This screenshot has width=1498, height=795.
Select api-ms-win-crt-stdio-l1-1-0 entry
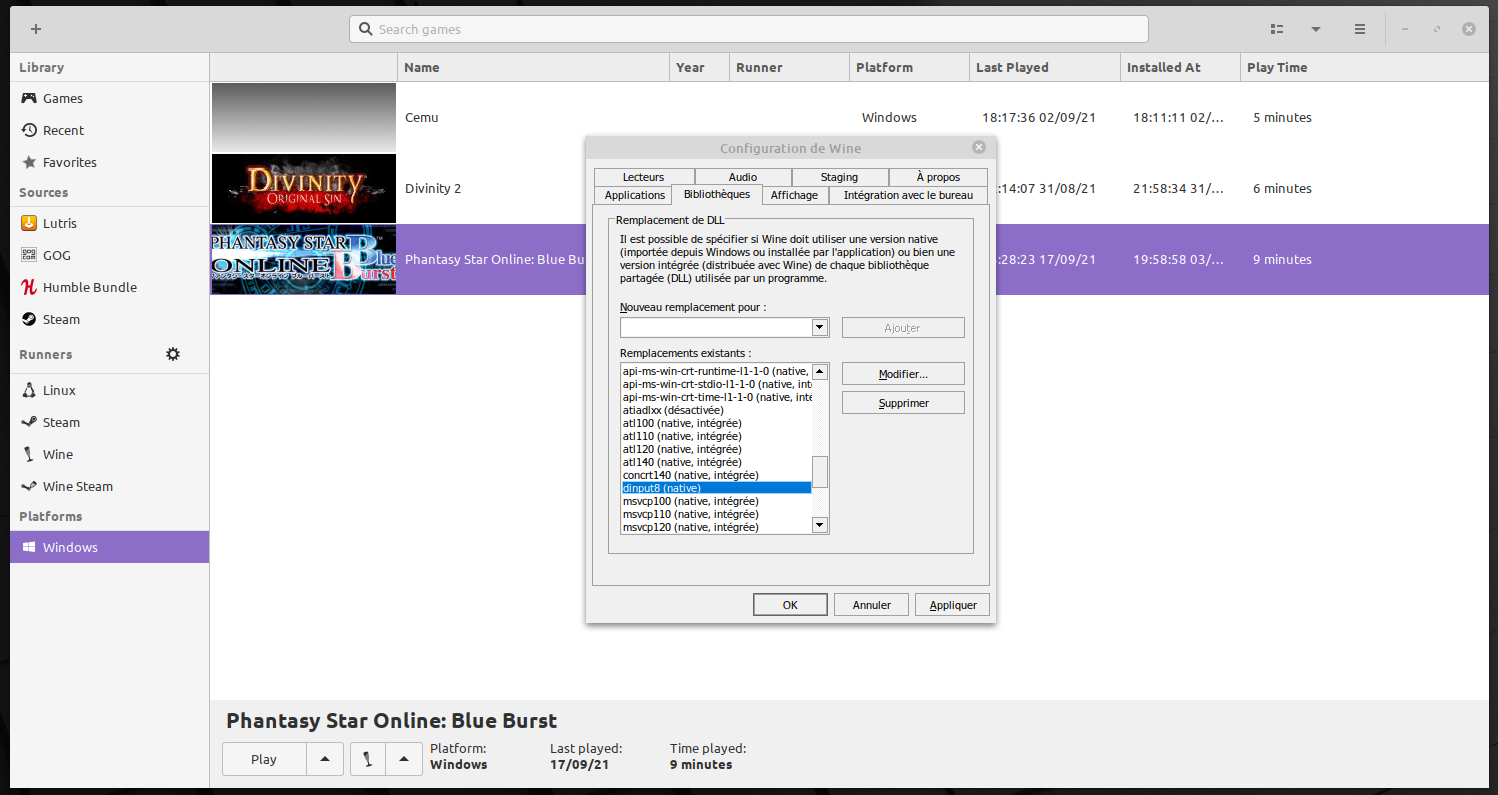pos(716,384)
